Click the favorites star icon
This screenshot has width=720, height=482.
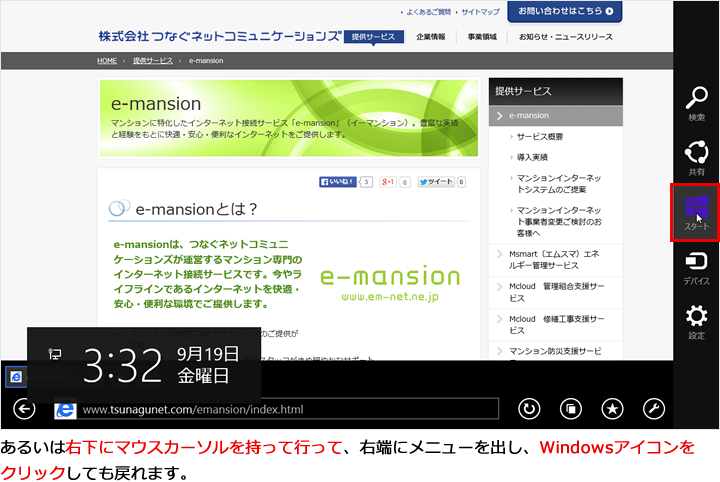[613, 409]
